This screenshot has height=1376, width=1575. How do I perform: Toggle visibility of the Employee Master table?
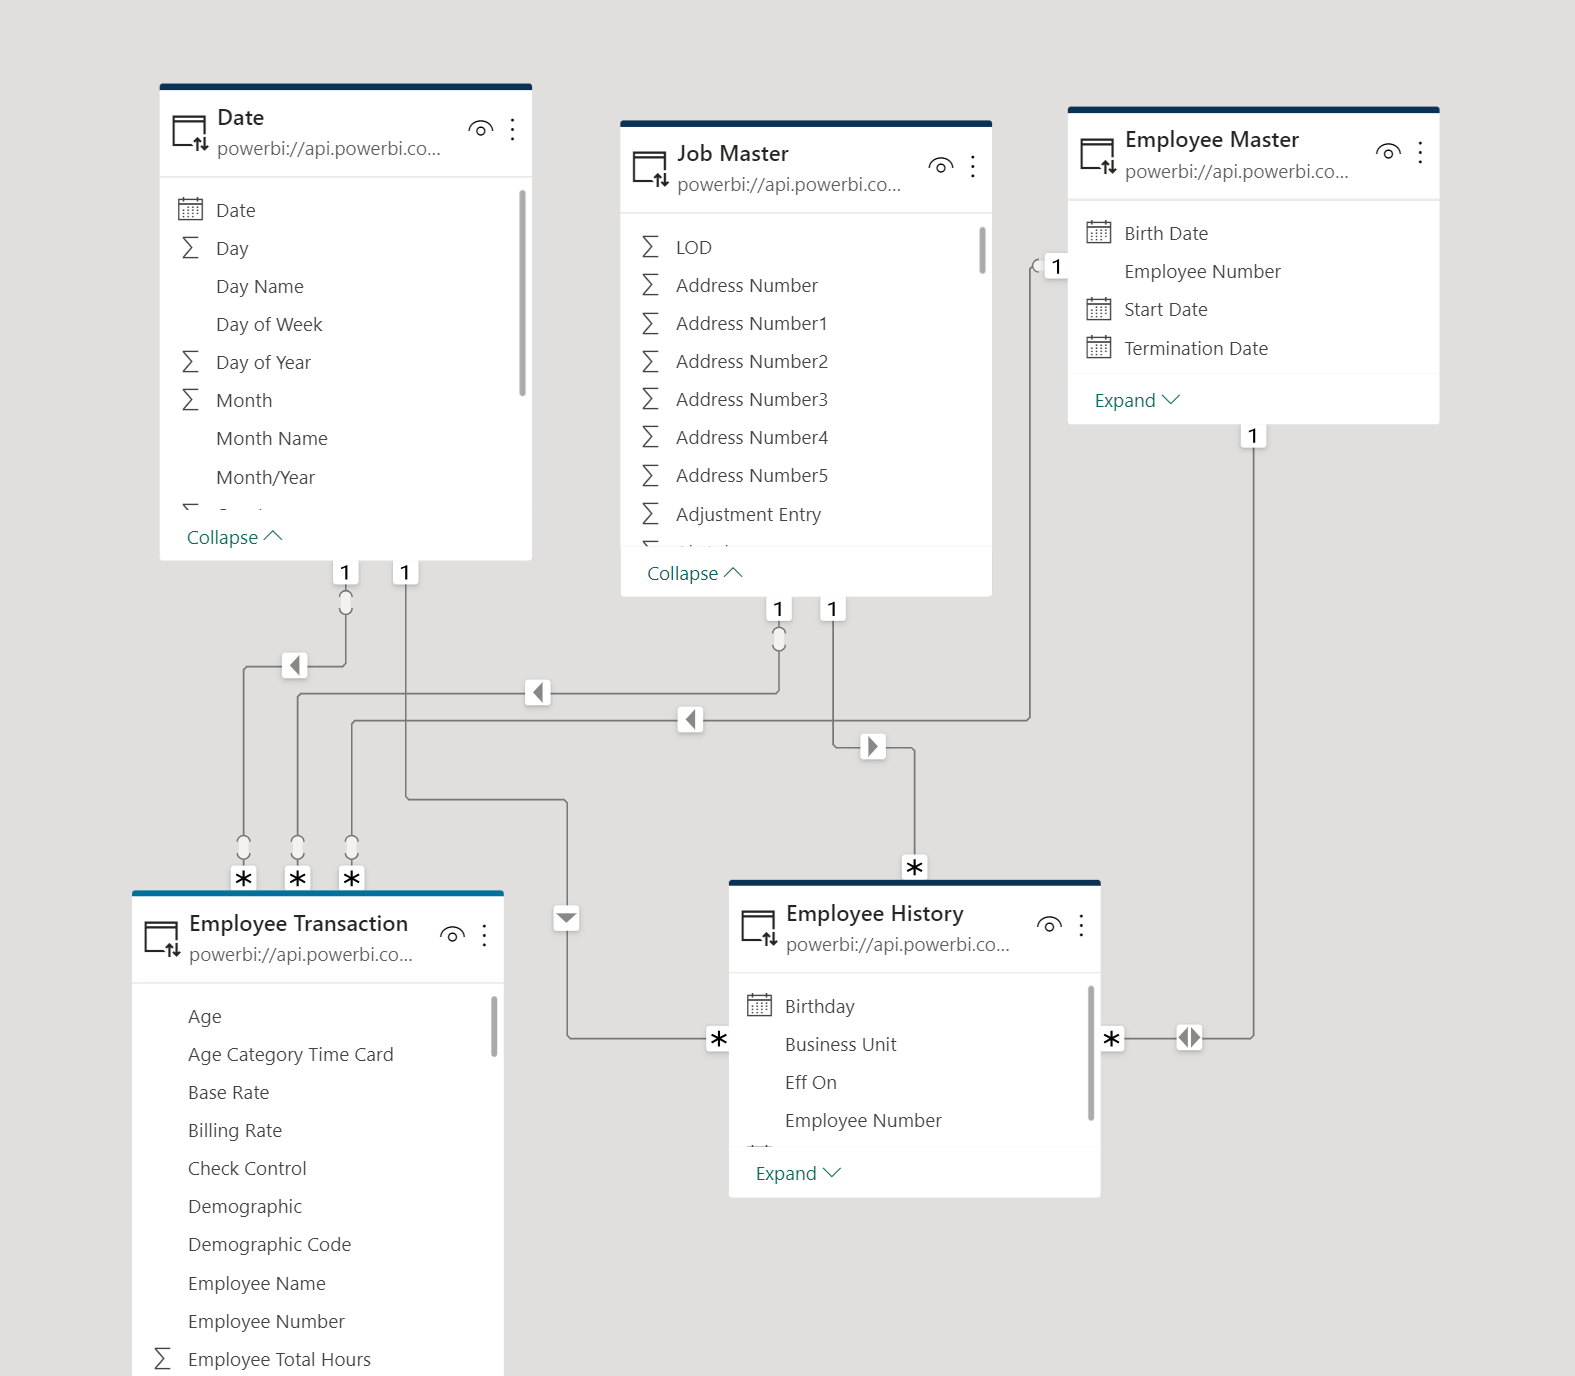(1389, 152)
